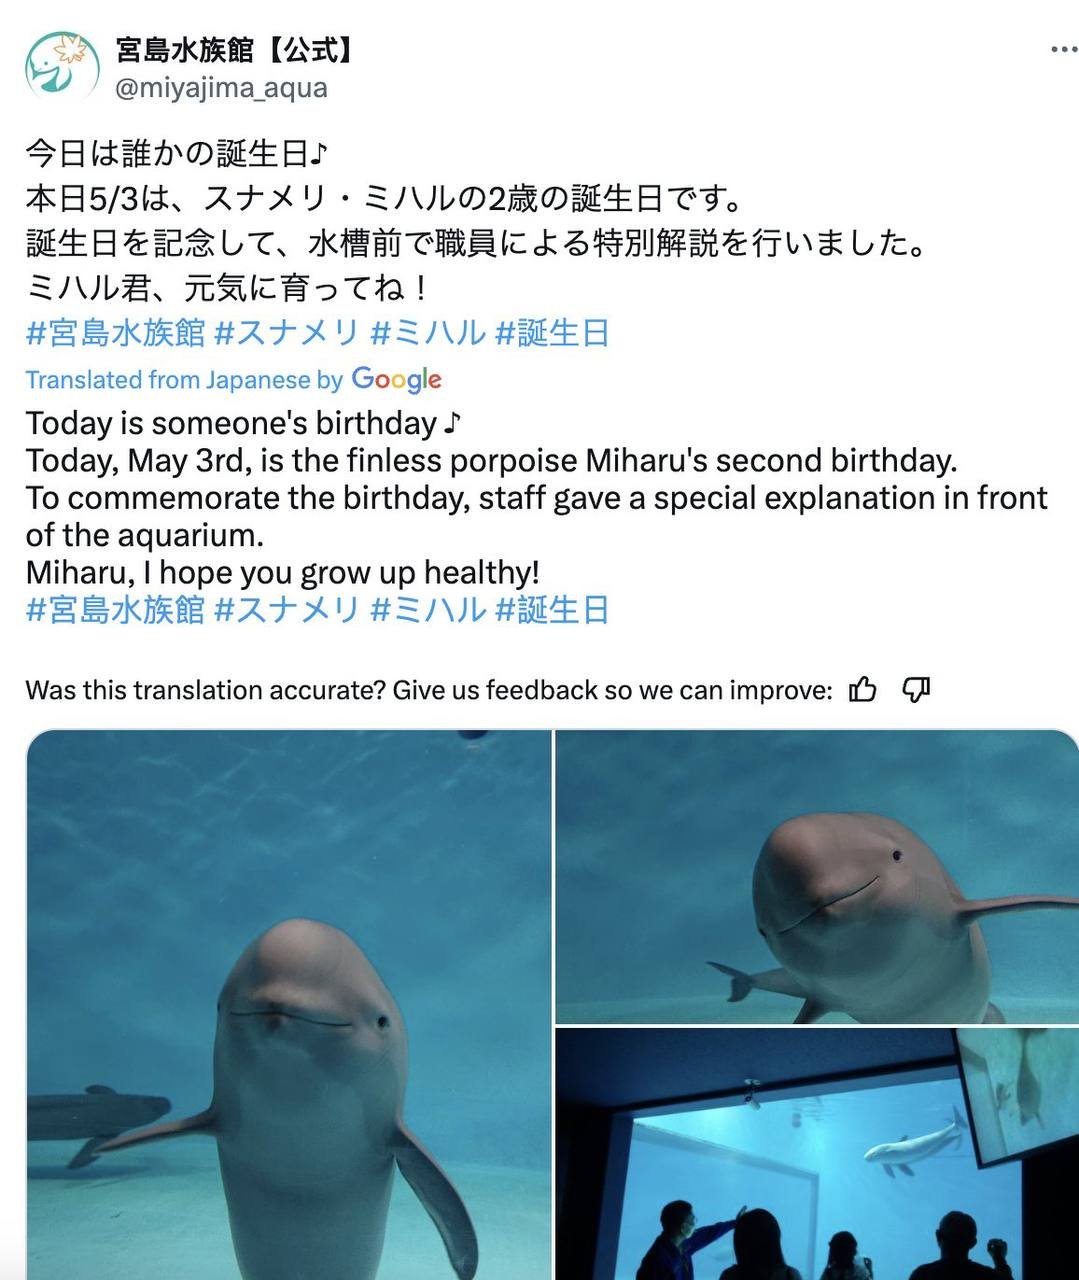Open top-right photo of smiling porpoise
This screenshot has width=1079, height=1280.
[x=817, y=877]
